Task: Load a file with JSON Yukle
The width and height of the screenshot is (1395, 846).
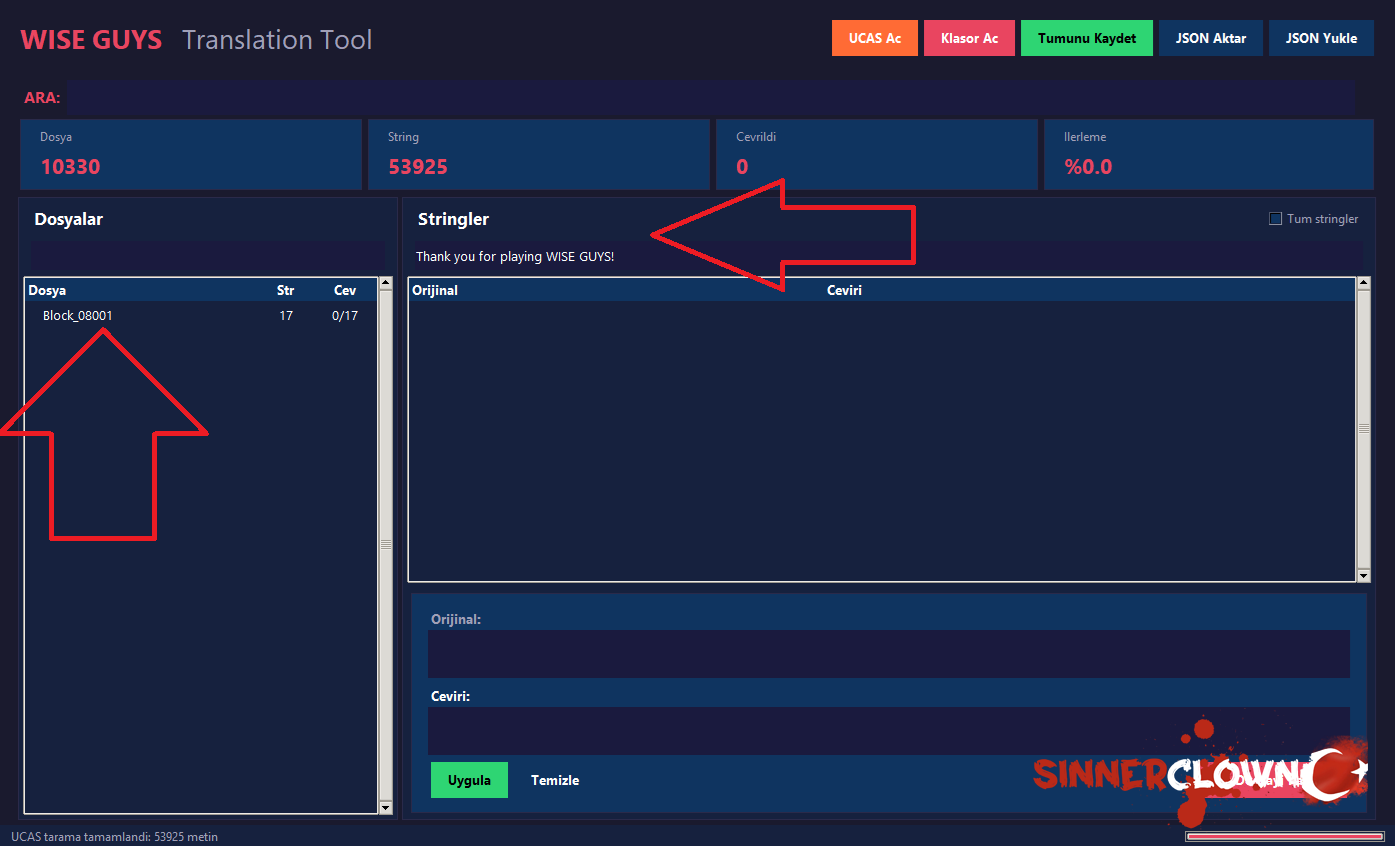Action: click(1320, 38)
